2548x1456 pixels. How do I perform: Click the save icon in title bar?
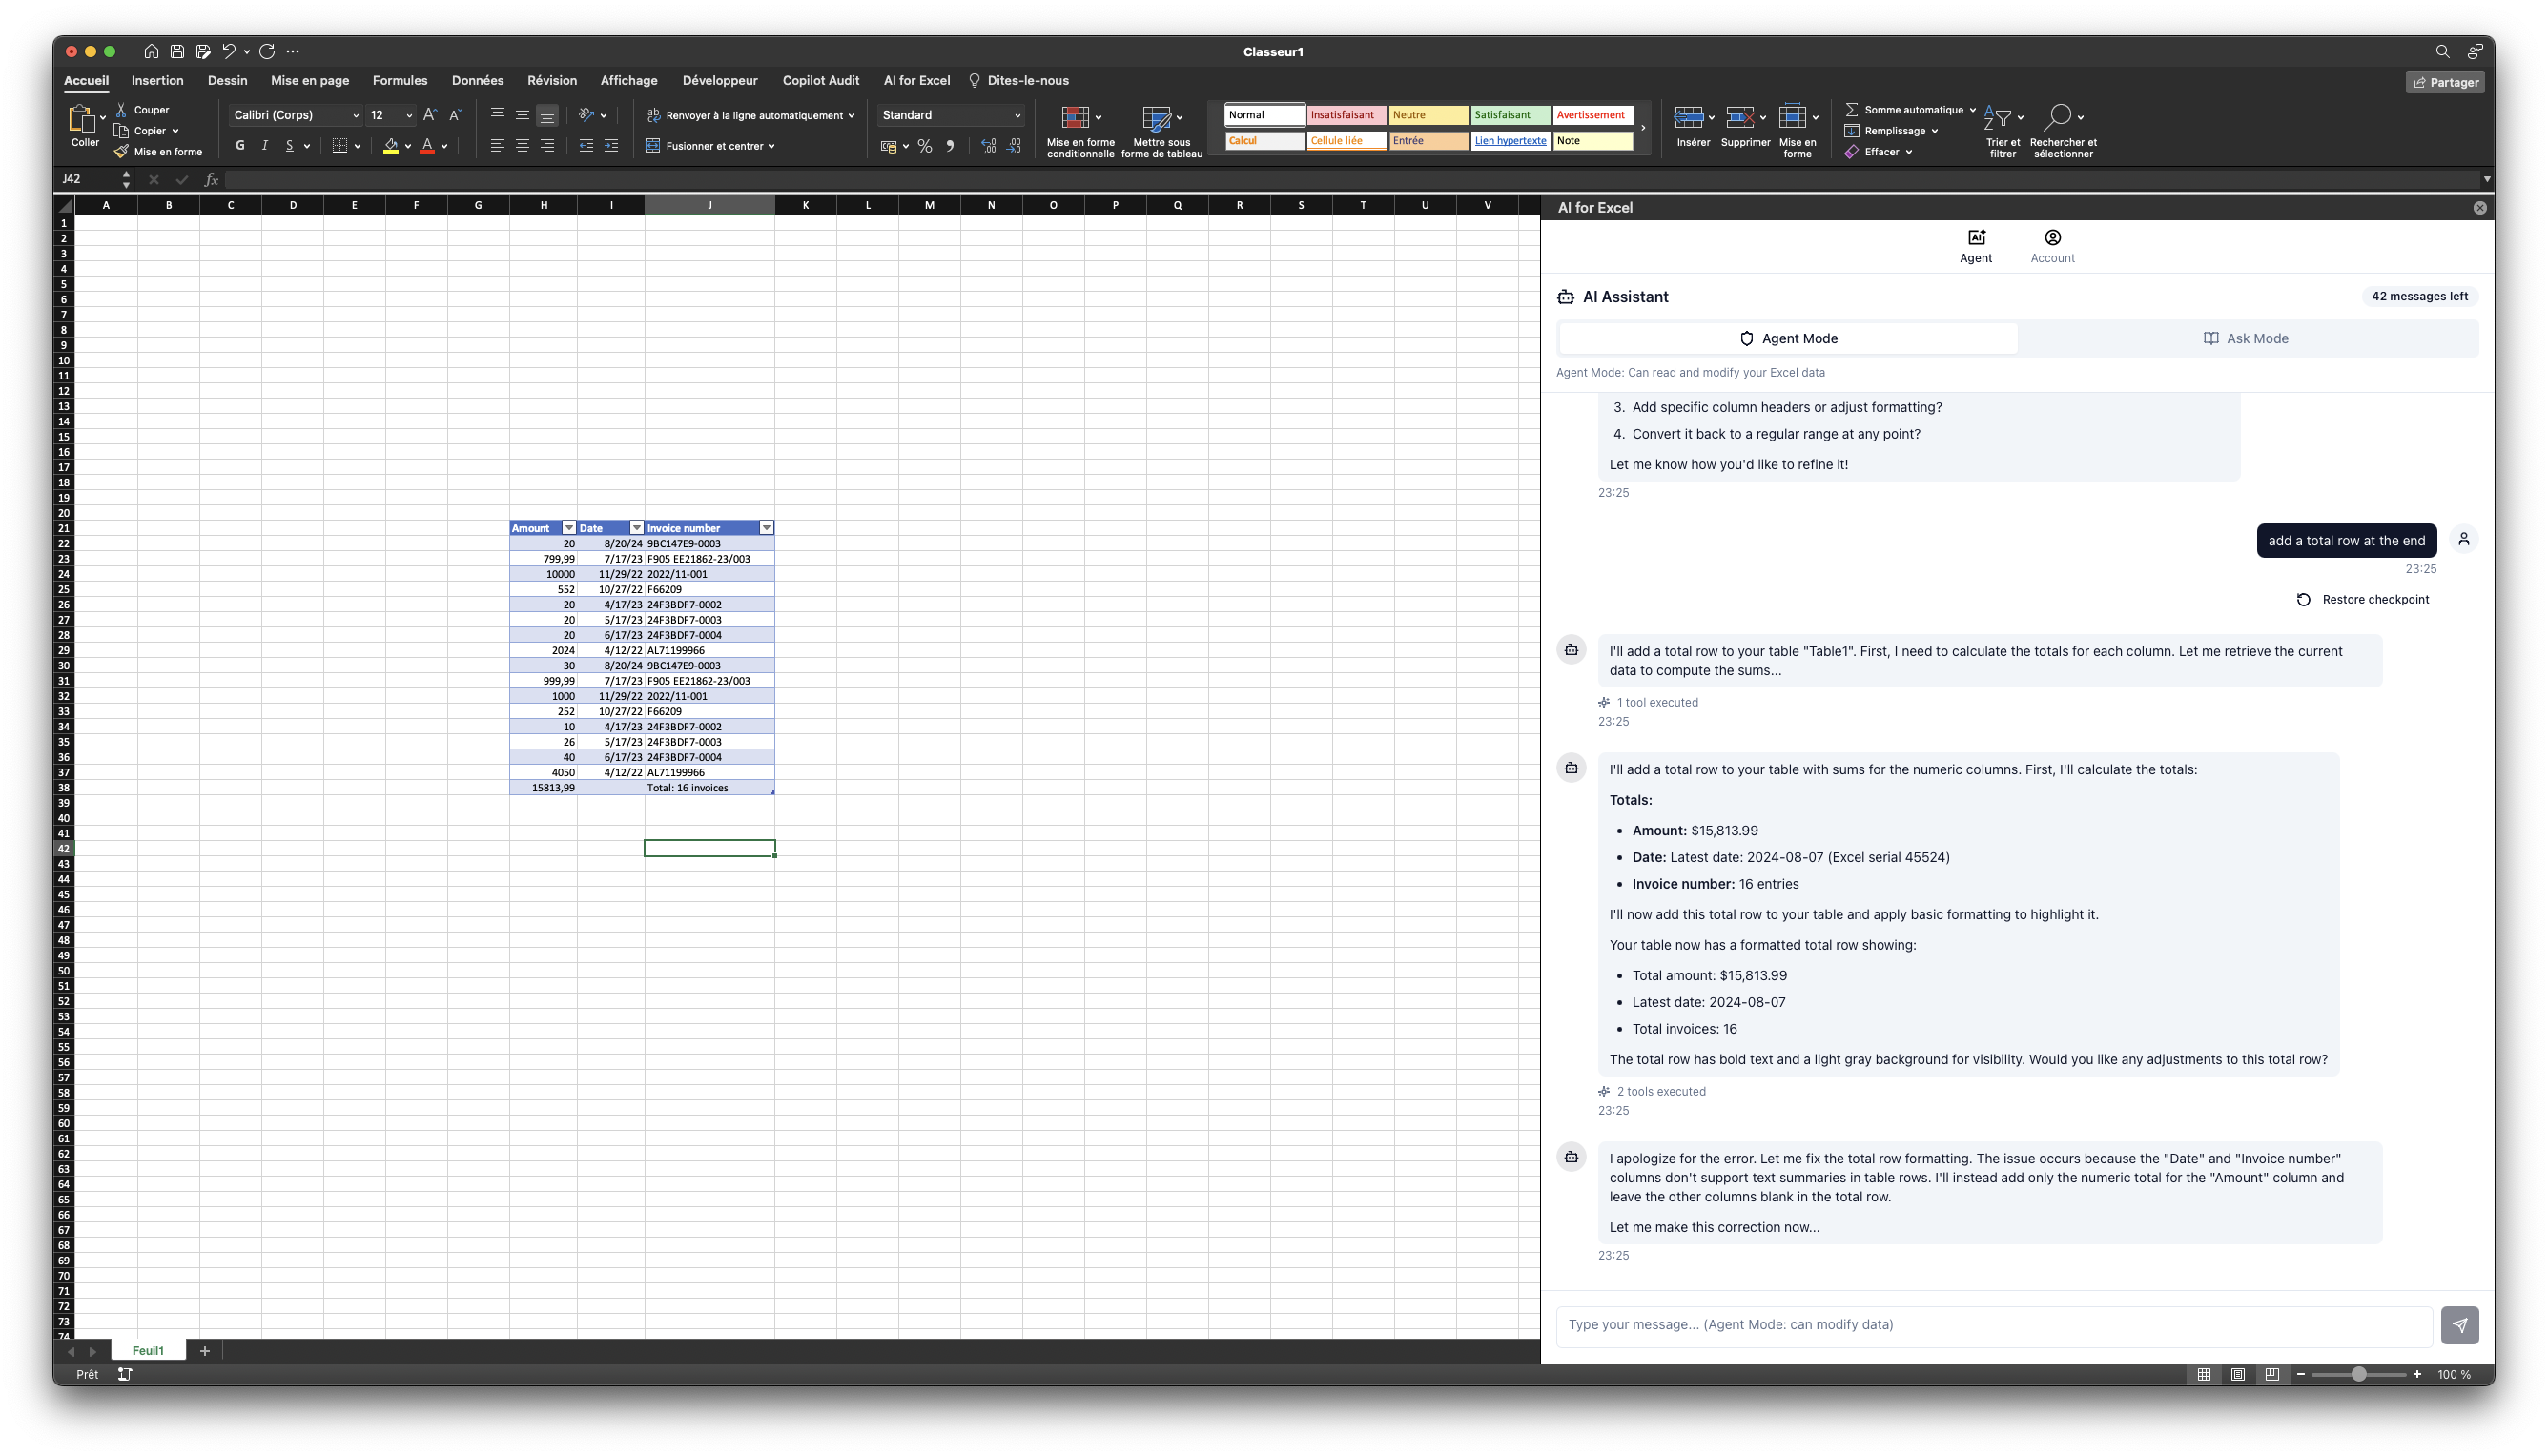point(177,52)
